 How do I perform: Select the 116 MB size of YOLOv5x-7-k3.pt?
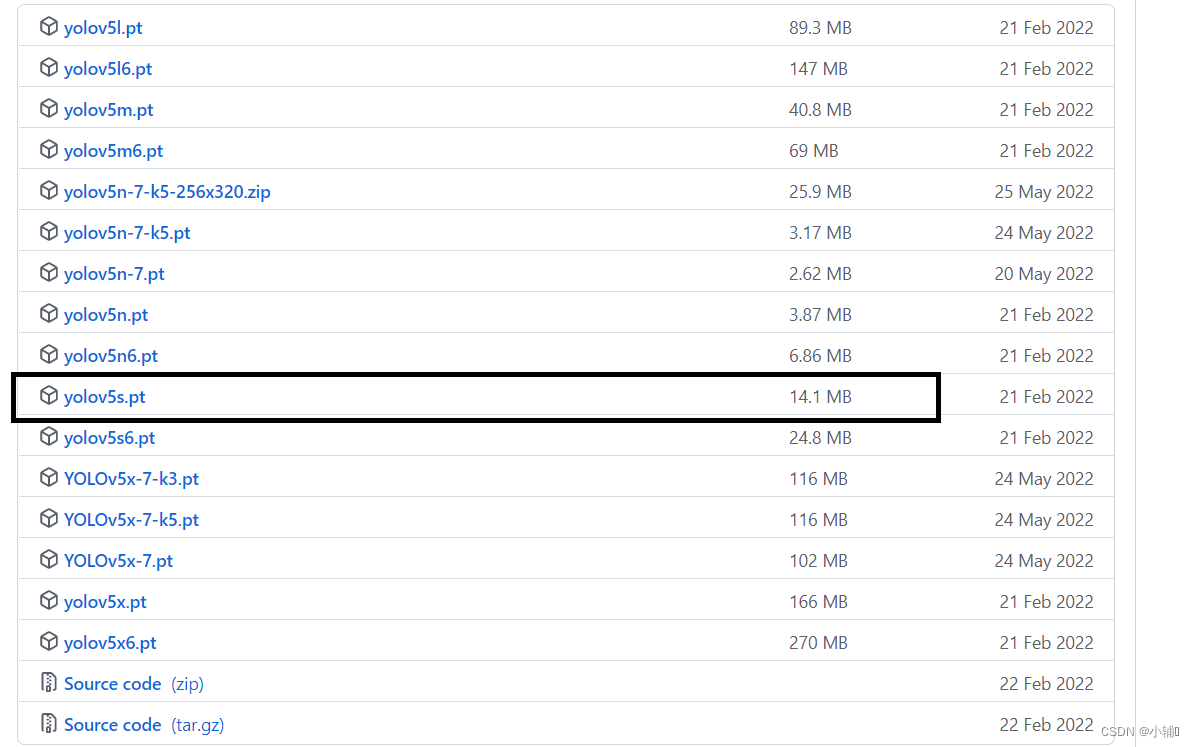point(818,479)
